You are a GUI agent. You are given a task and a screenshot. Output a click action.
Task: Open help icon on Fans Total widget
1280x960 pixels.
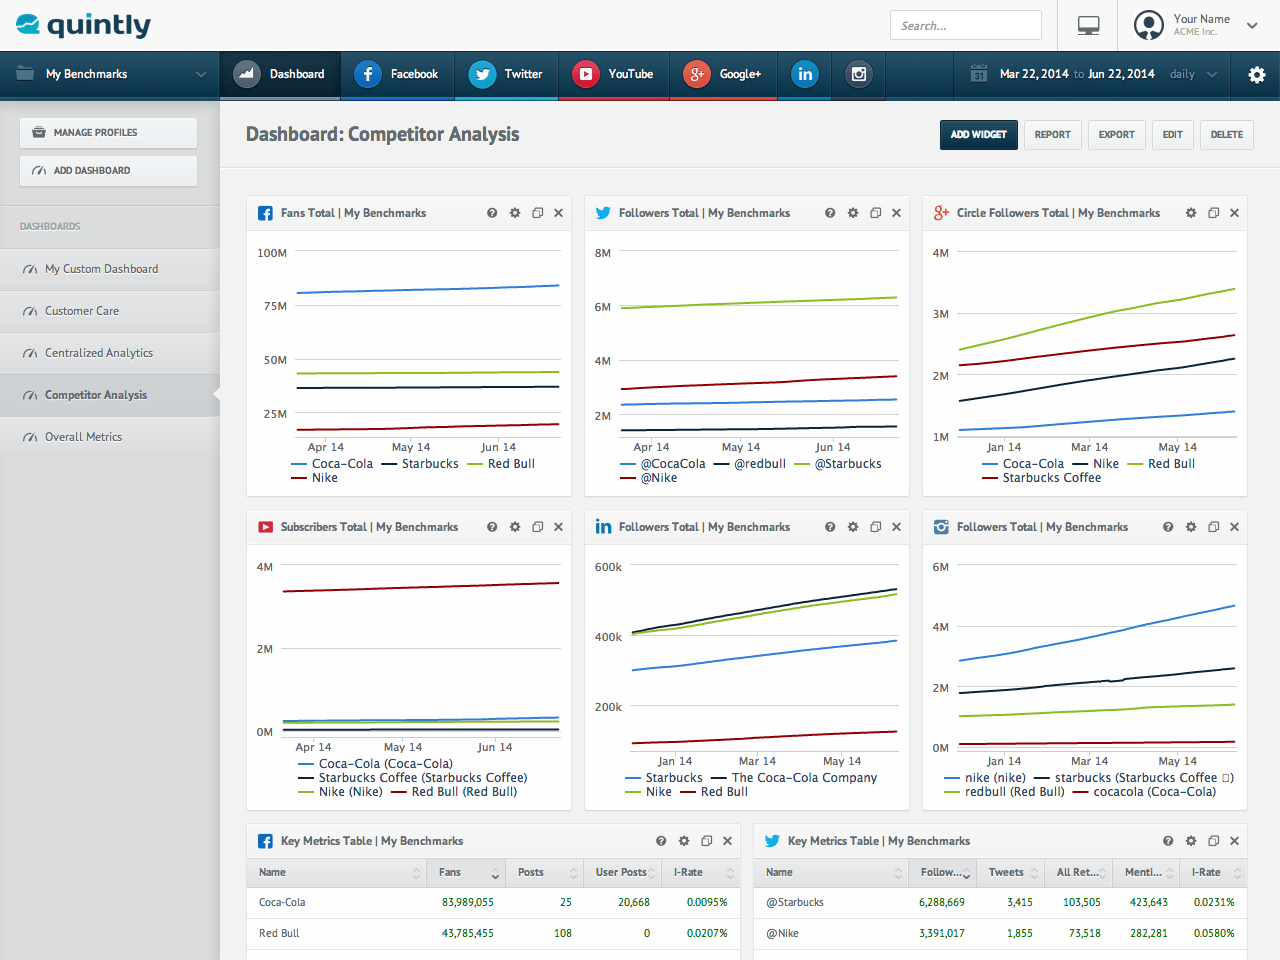(x=492, y=213)
